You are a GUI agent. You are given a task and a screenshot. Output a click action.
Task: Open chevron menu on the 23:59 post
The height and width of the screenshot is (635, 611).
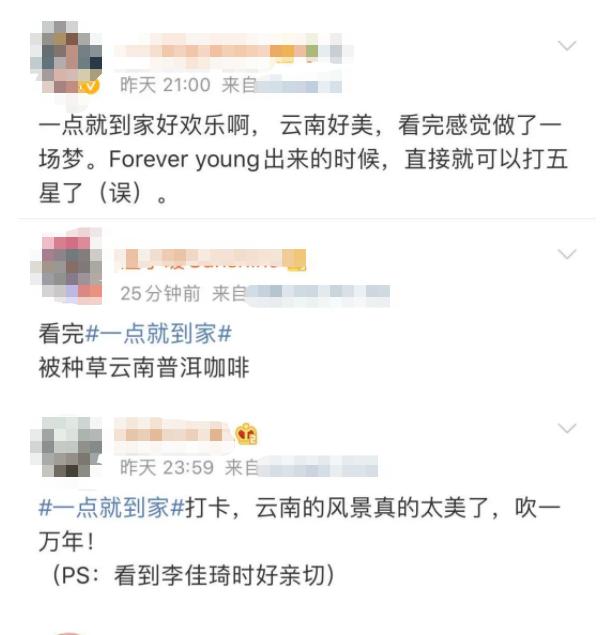click(567, 428)
